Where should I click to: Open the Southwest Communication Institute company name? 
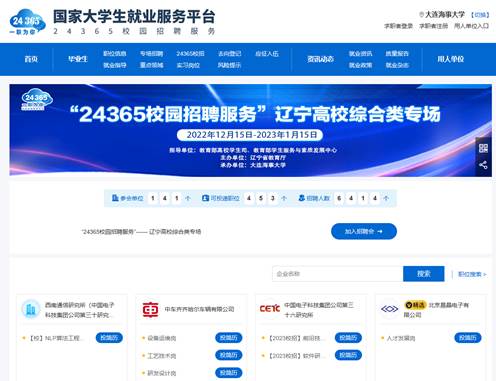click(80, 310)
